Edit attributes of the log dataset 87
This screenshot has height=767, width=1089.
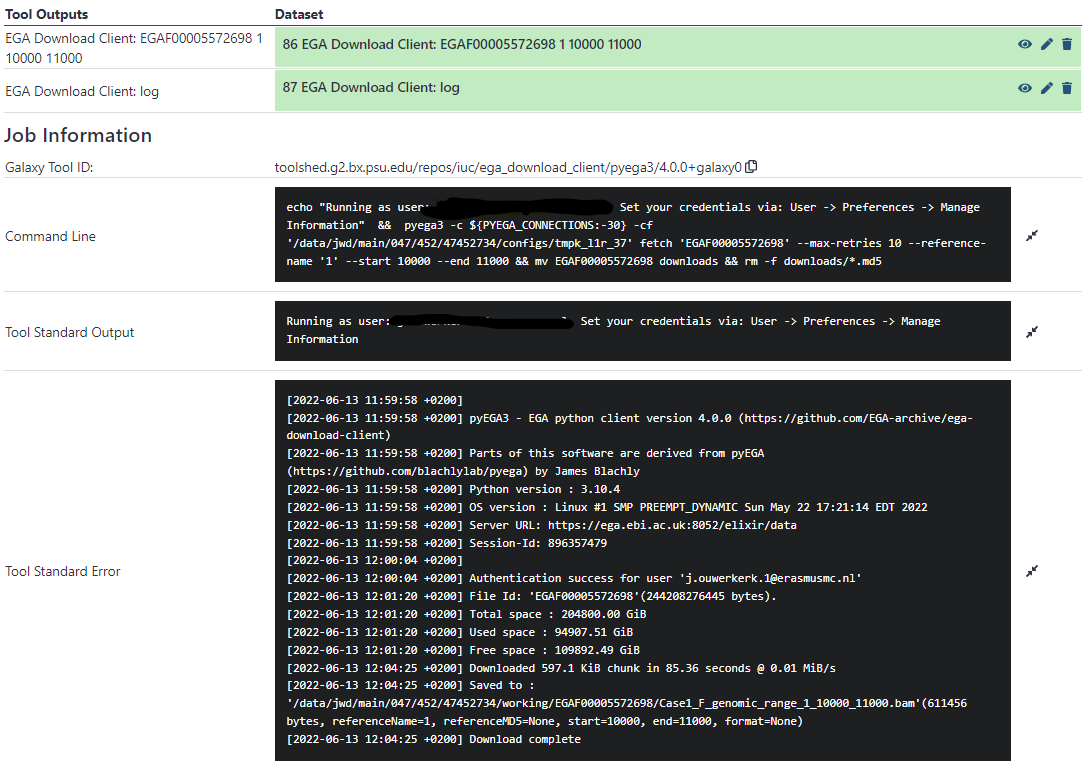(1046, 88)
